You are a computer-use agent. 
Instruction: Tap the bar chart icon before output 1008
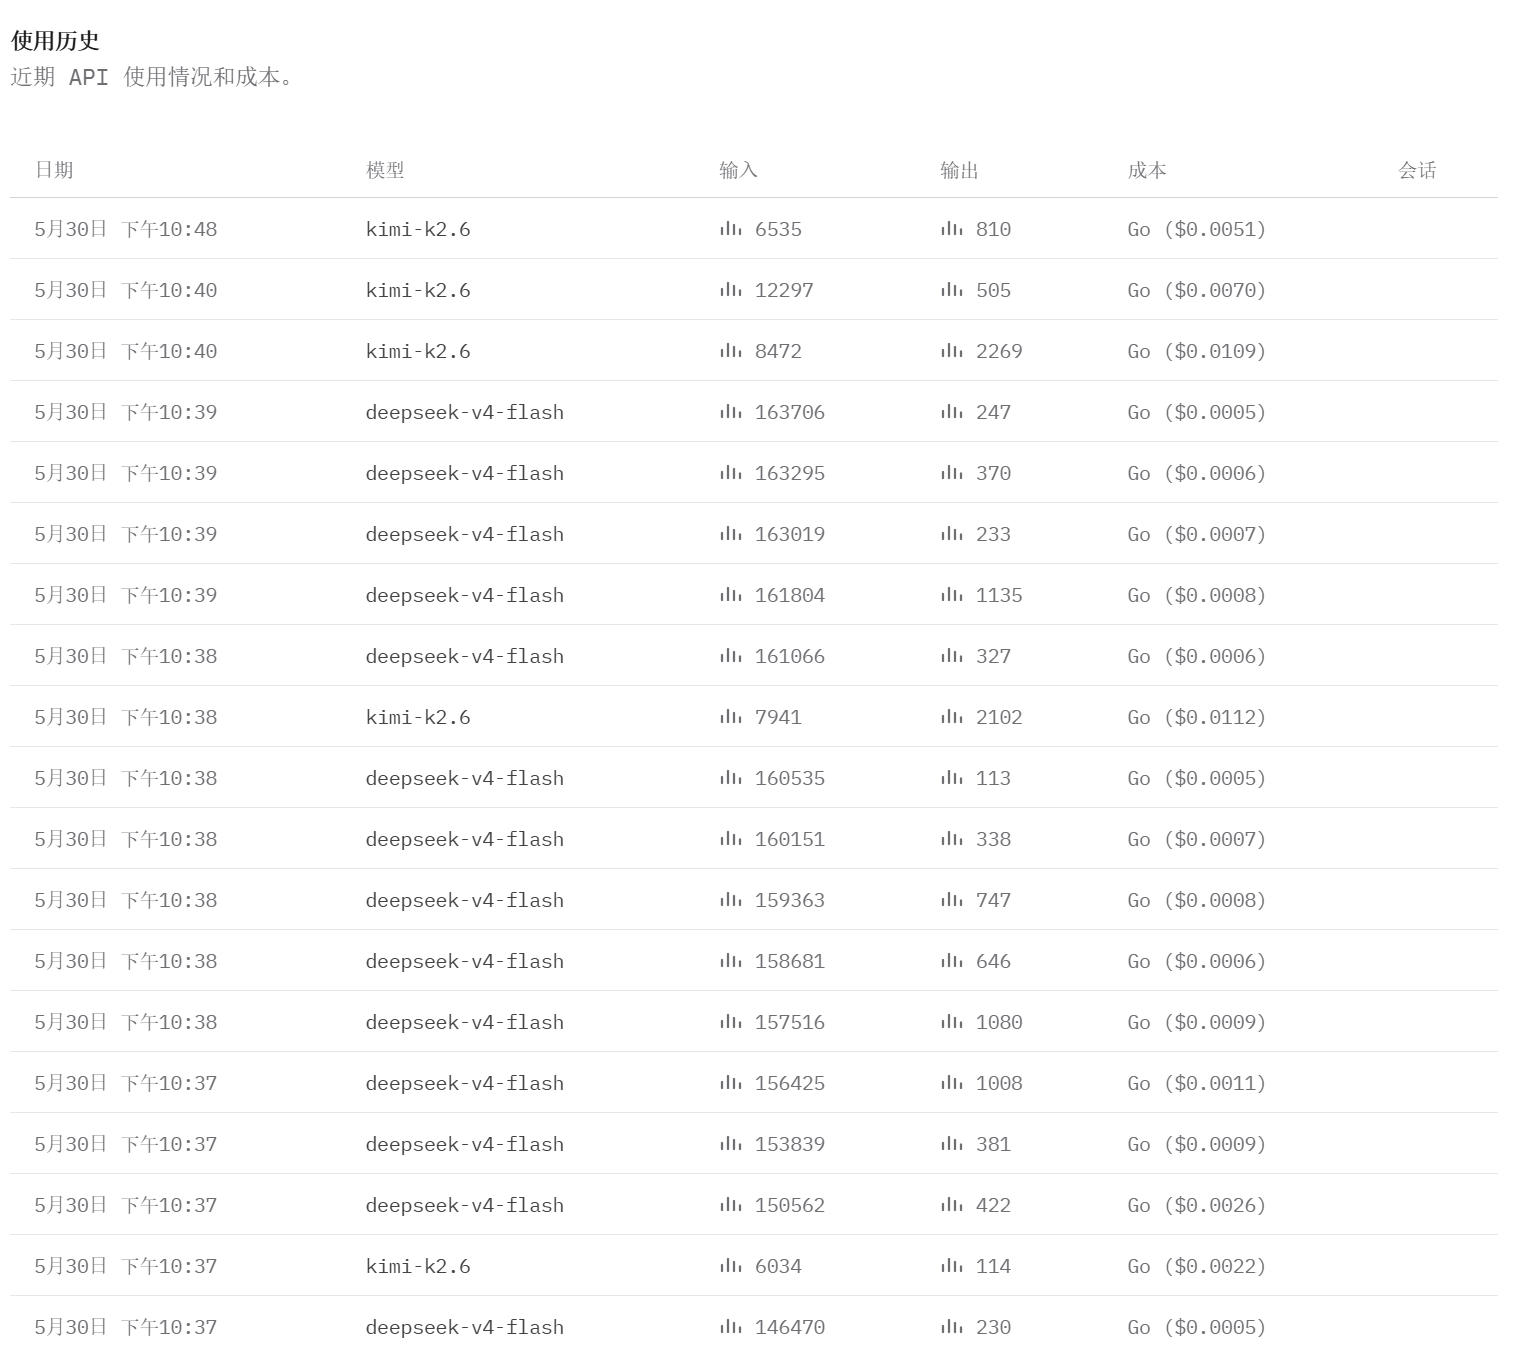coord(951,1083)
